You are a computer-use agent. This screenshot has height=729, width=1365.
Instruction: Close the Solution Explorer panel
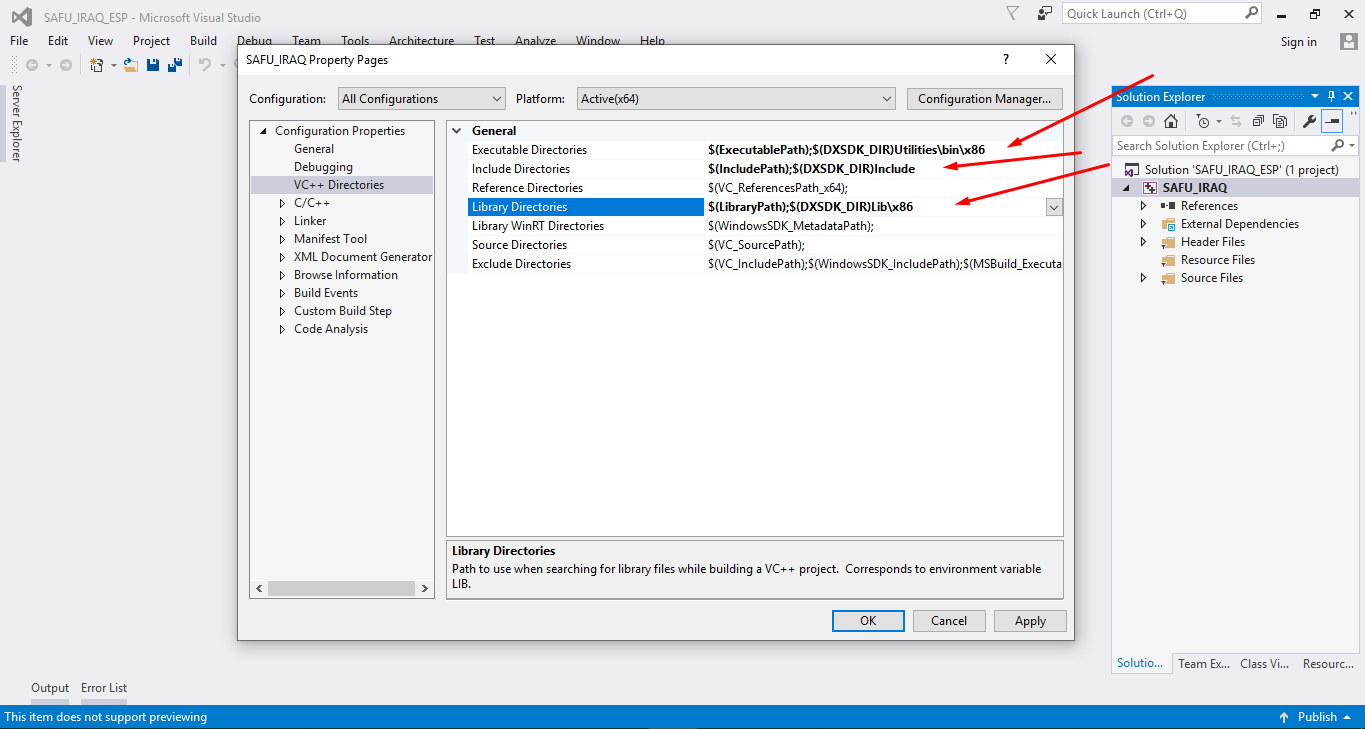point(1348,97)
